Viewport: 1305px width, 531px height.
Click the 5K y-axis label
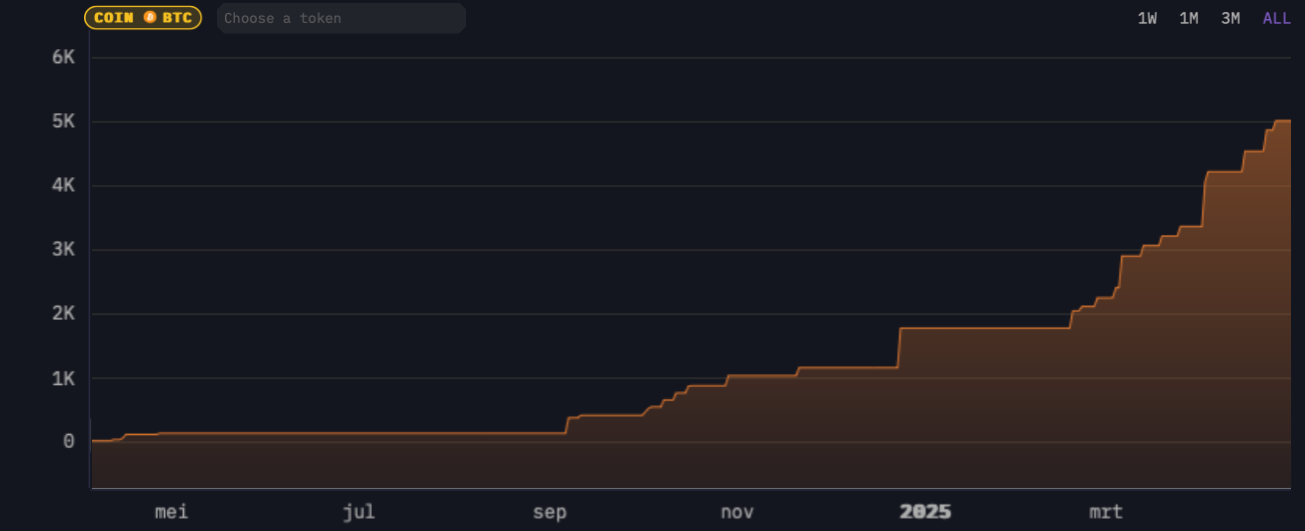[63, 121]
